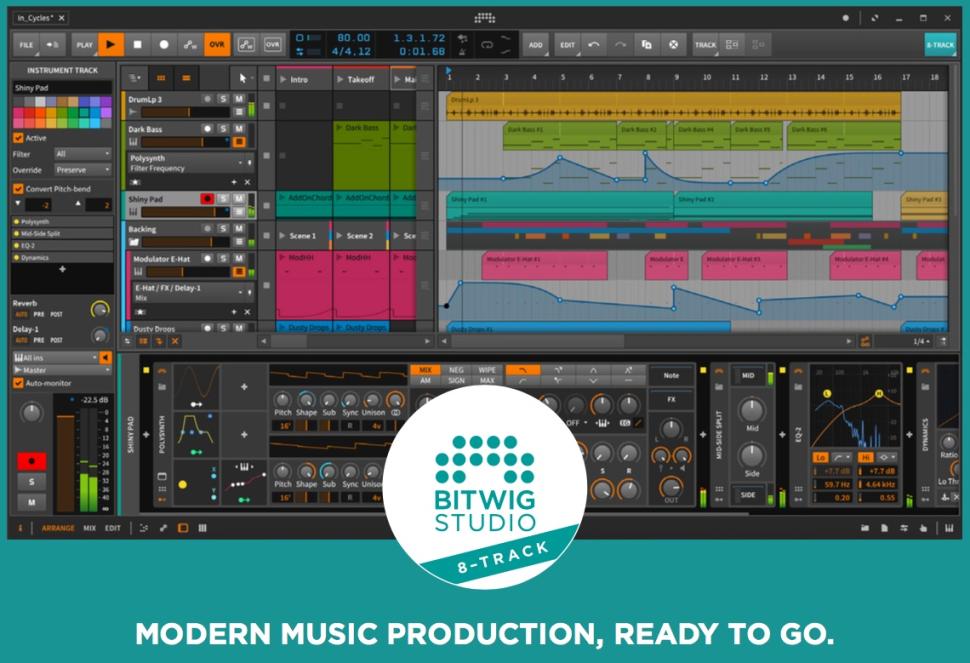Image resolution: width=970 pixels, height=663 pixels.
Task: Pick the white color swatch in palette
Action: pyautogui.click(x=40, y=102)
